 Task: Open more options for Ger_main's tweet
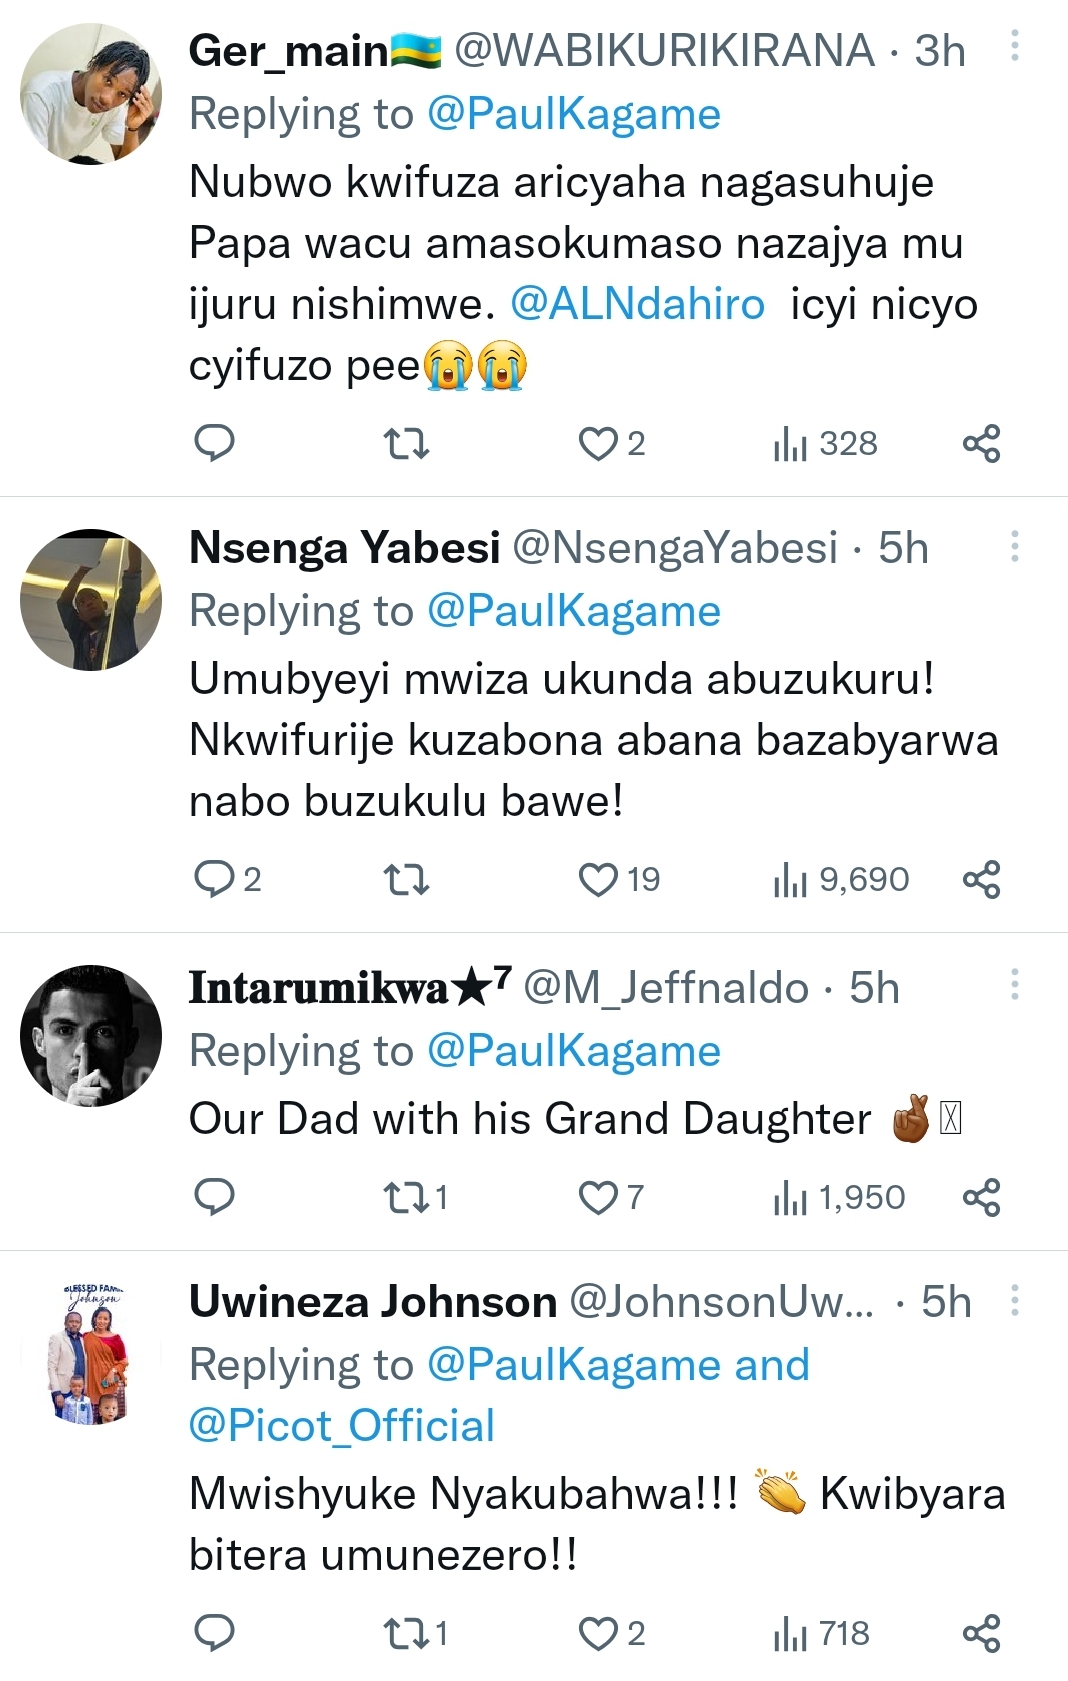(x=1014, y=46)
